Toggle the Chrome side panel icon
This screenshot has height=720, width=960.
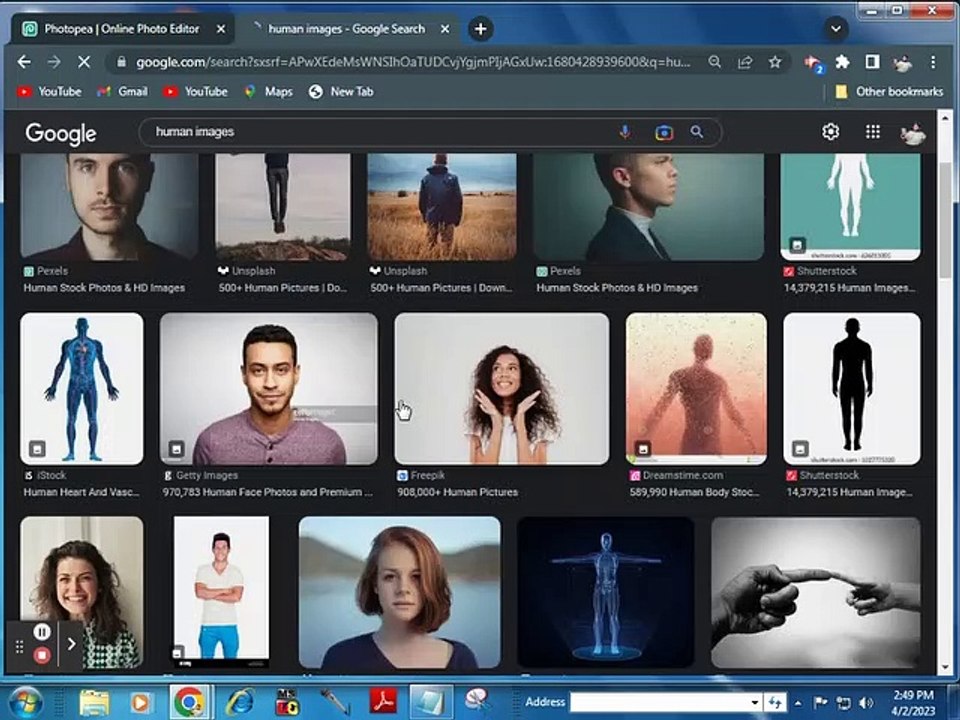click(x=872, y=62)
